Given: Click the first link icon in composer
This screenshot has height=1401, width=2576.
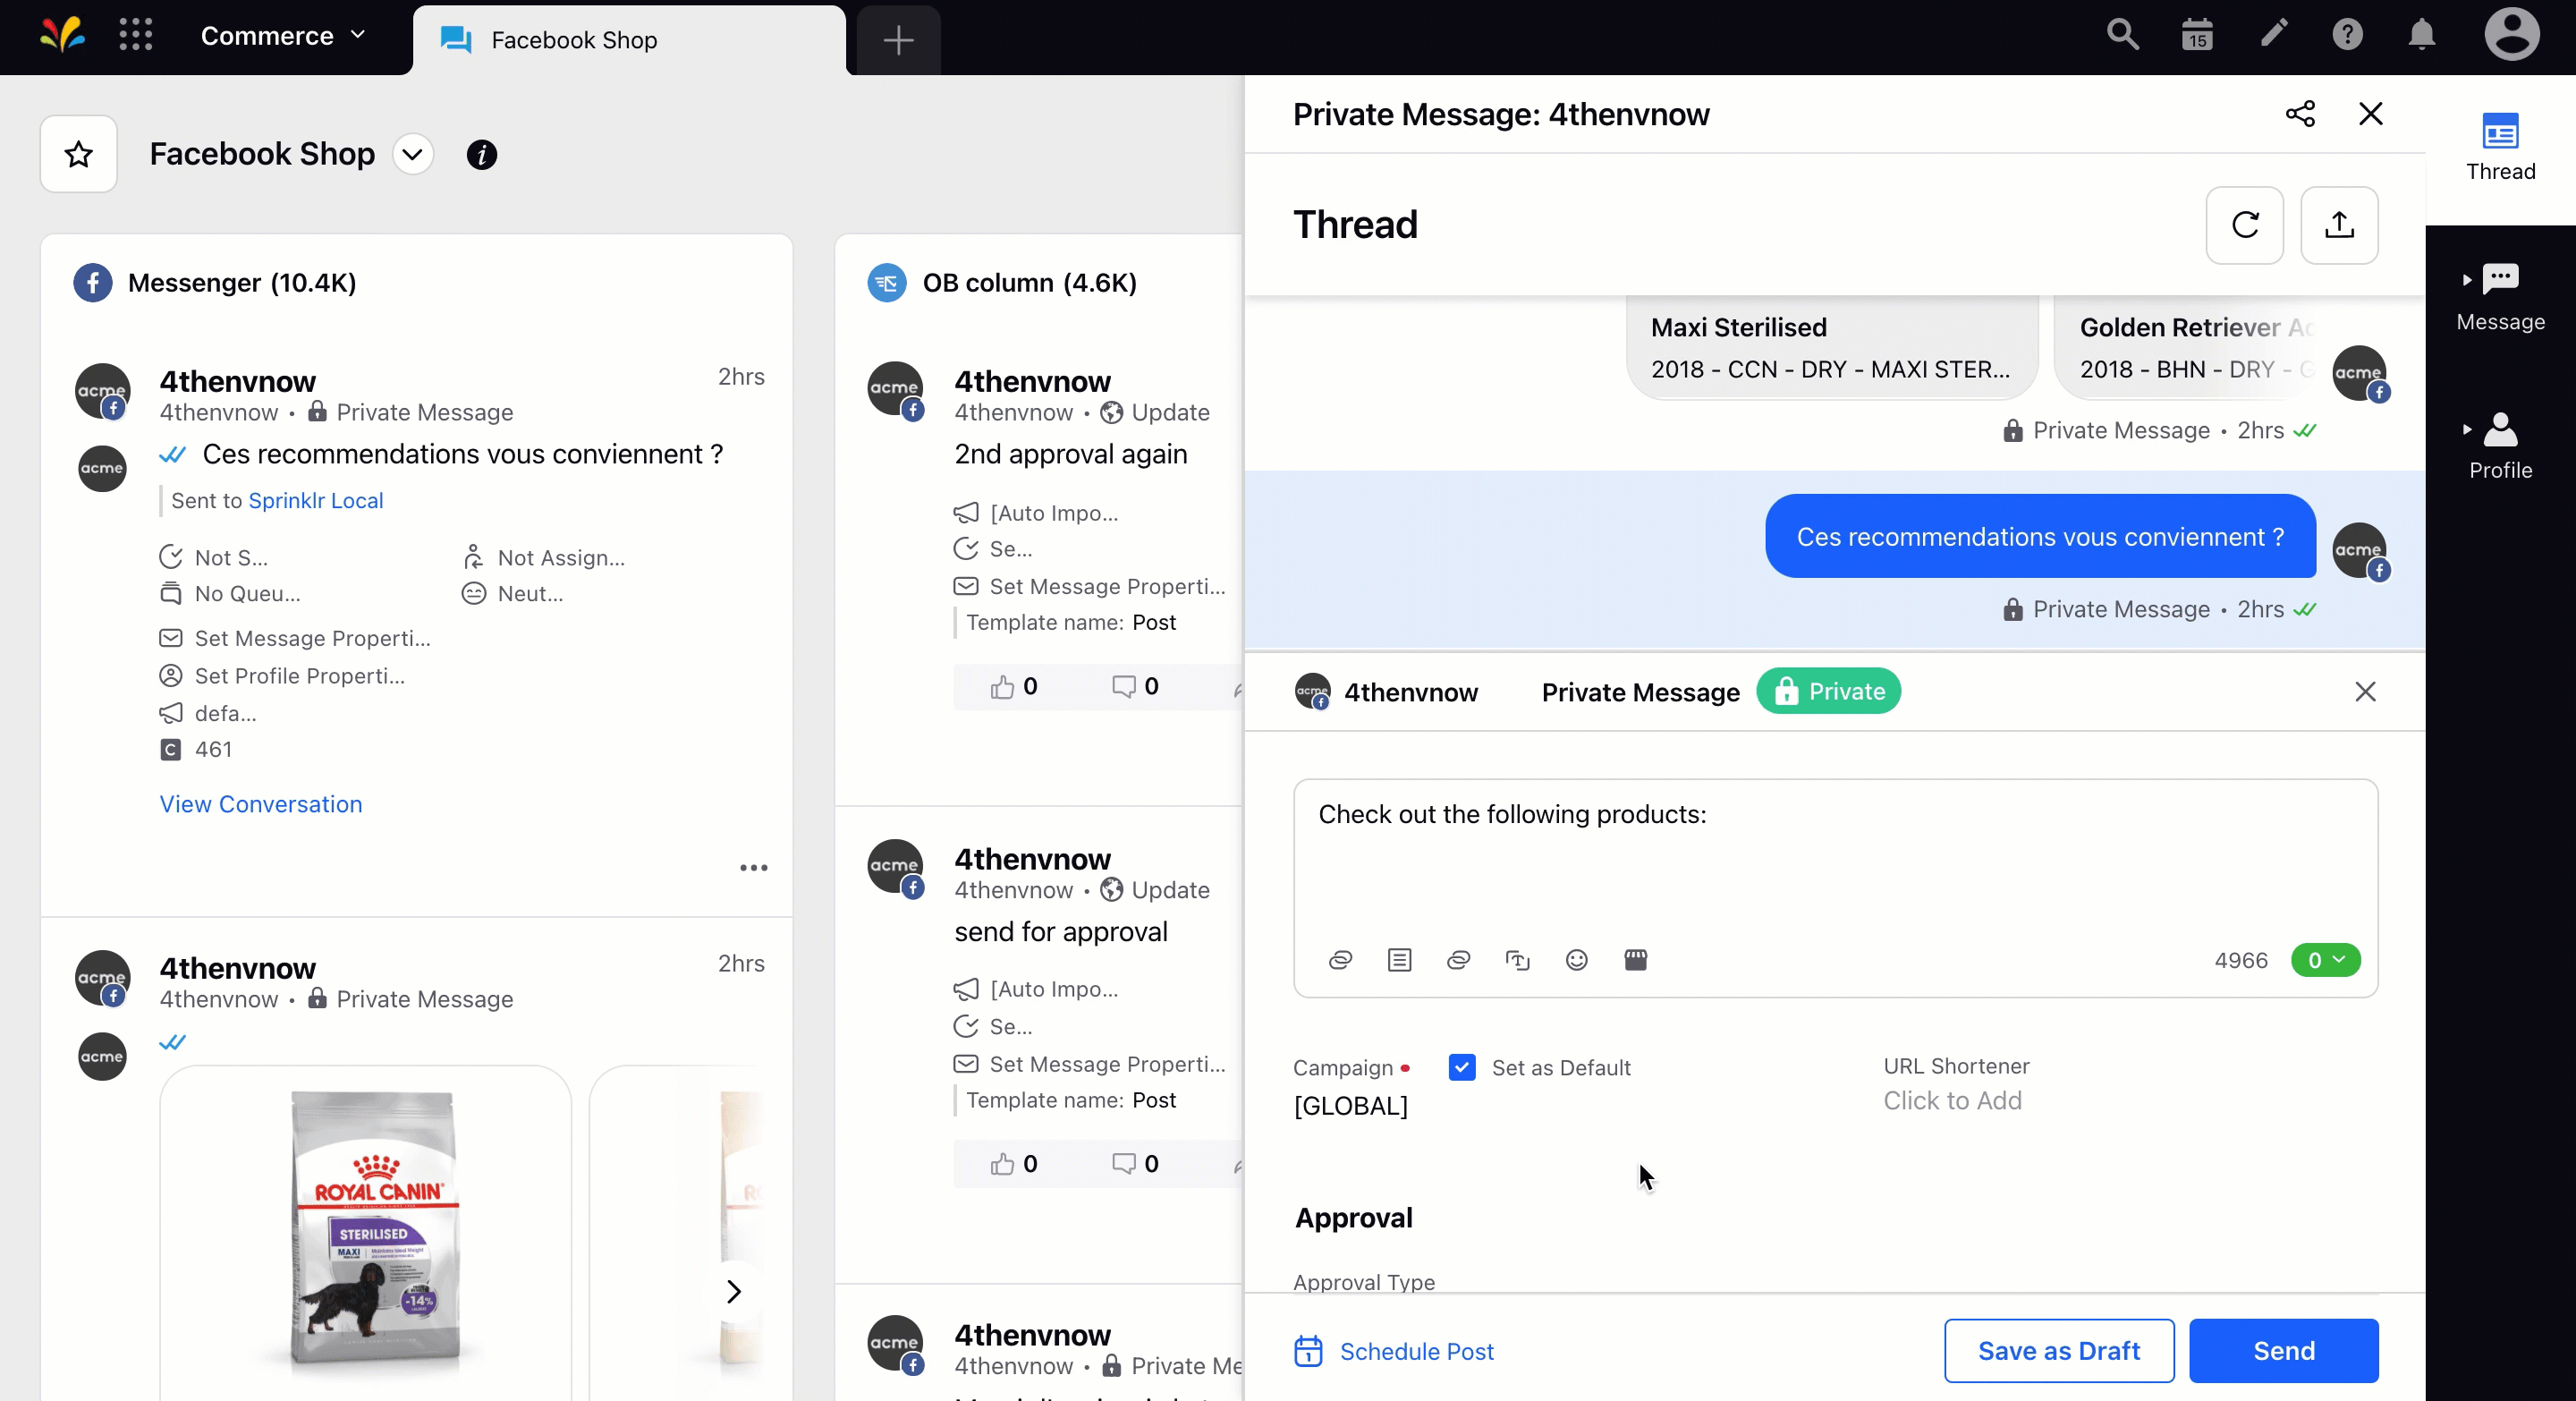Looking at the screenshot, I should point(1340,960).
